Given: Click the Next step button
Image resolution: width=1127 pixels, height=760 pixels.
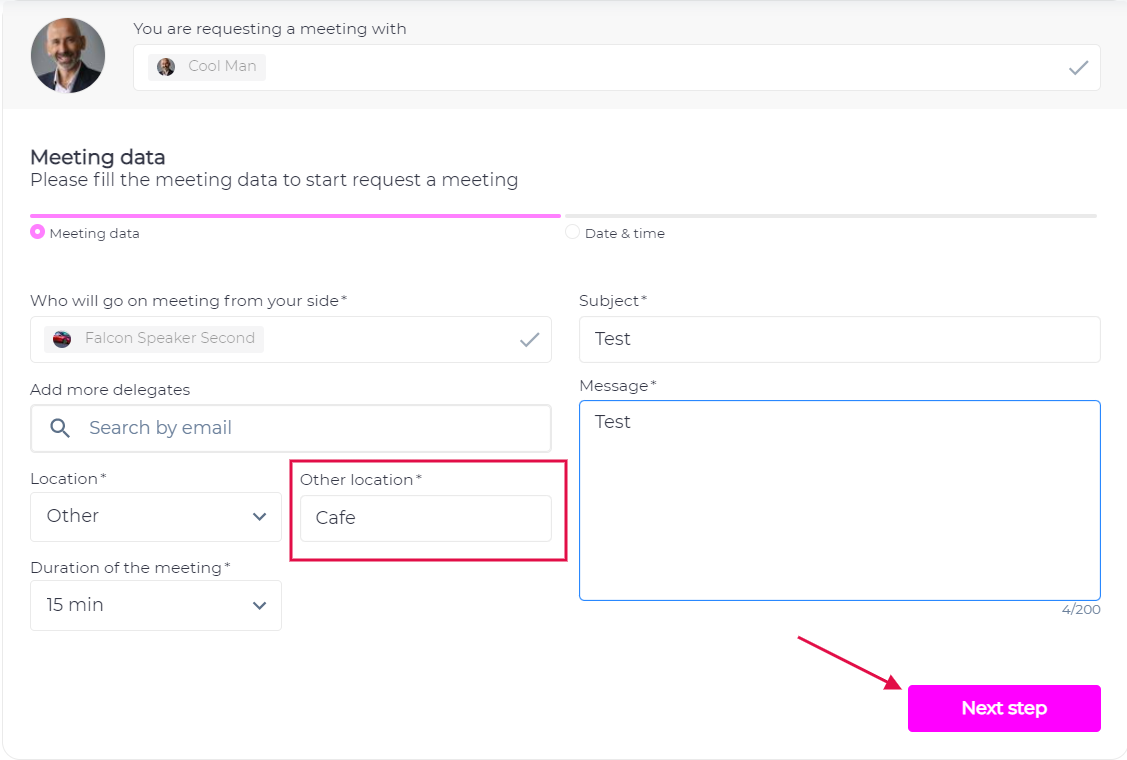Looking at the screenshot, I should [x=1004, y=708].
